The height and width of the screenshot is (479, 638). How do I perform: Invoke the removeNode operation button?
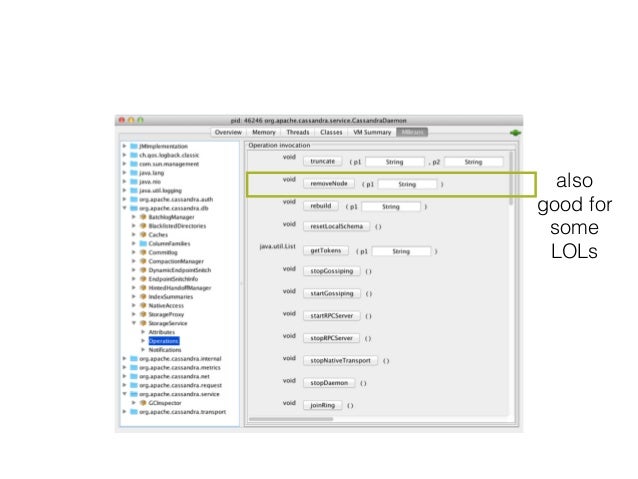pyautogui.click(x=329, y=184)
